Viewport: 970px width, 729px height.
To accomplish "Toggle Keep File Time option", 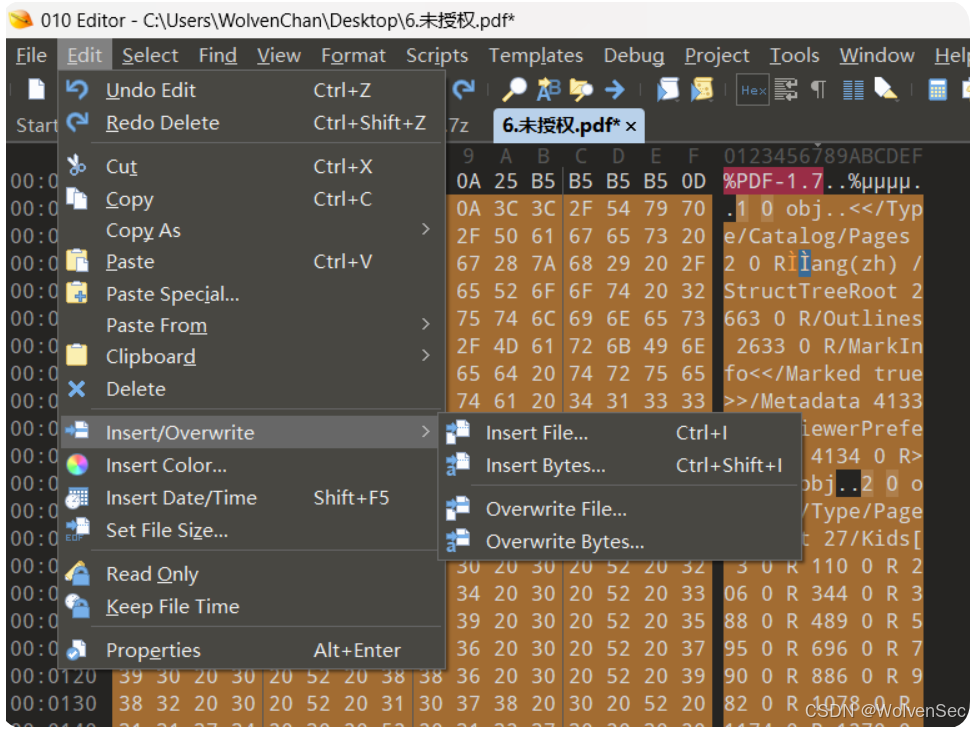I will click(252, 606).
